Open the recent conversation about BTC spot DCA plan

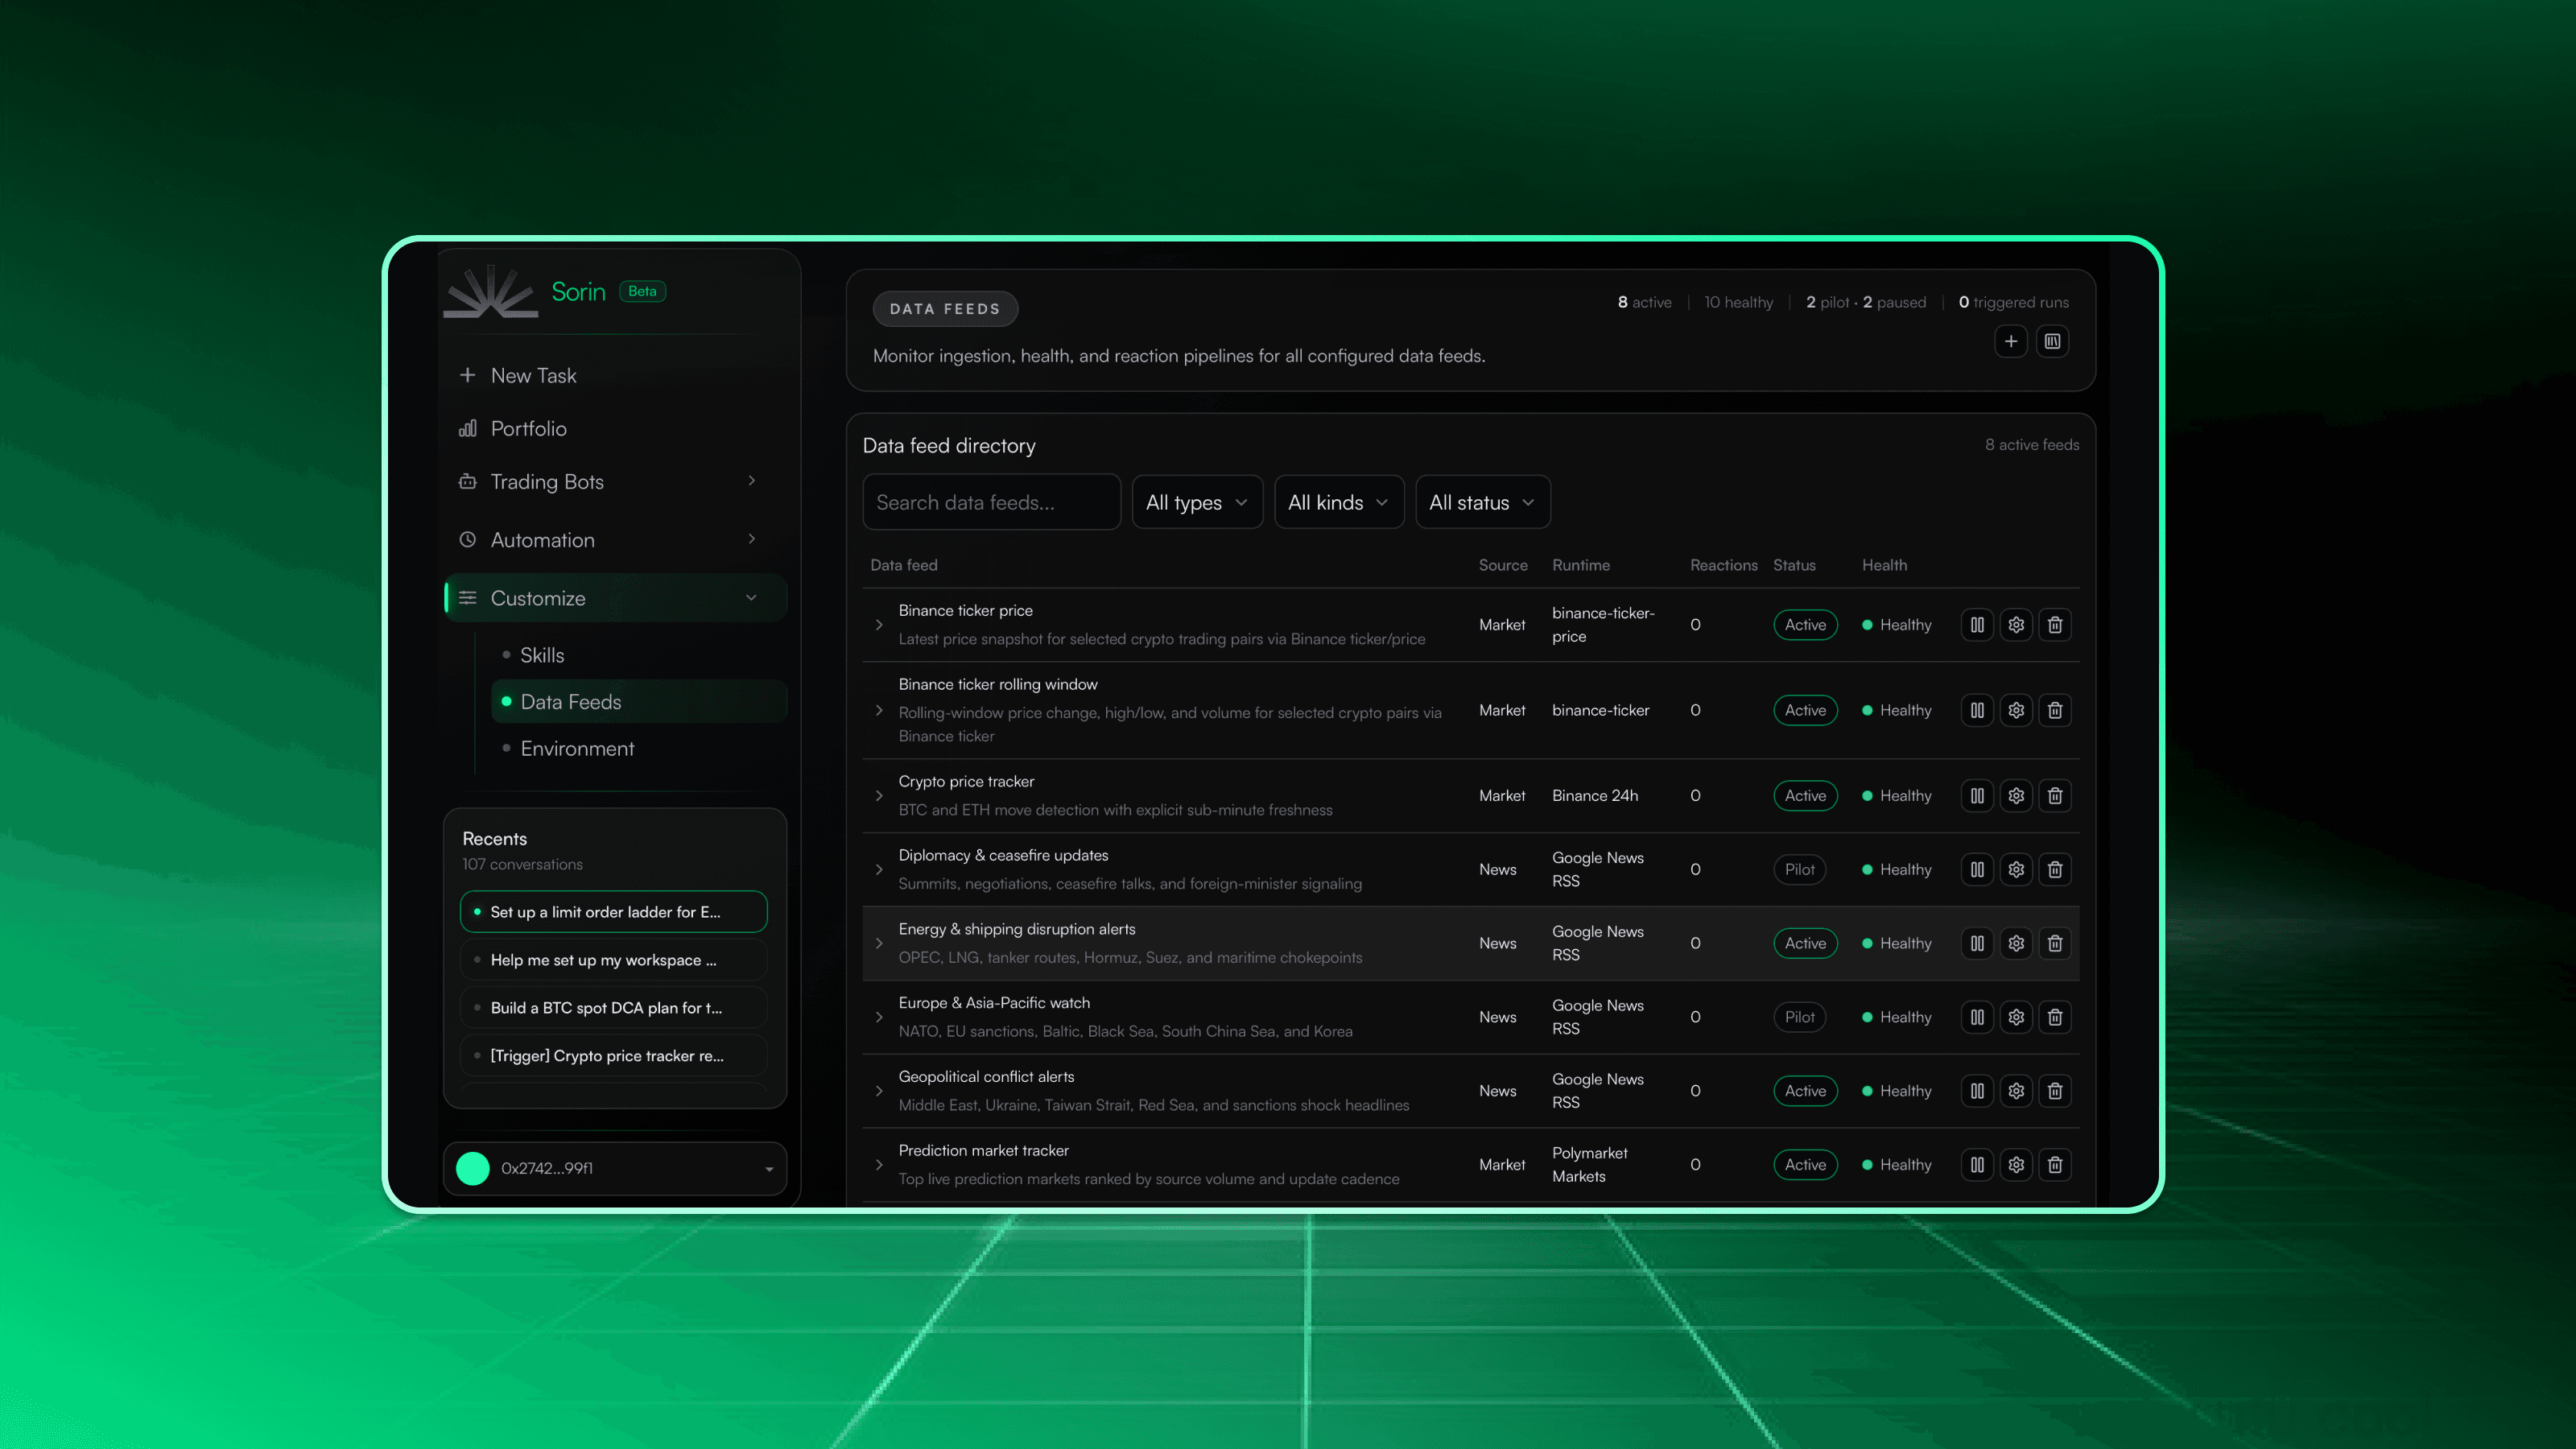[x=606, y=1008]
